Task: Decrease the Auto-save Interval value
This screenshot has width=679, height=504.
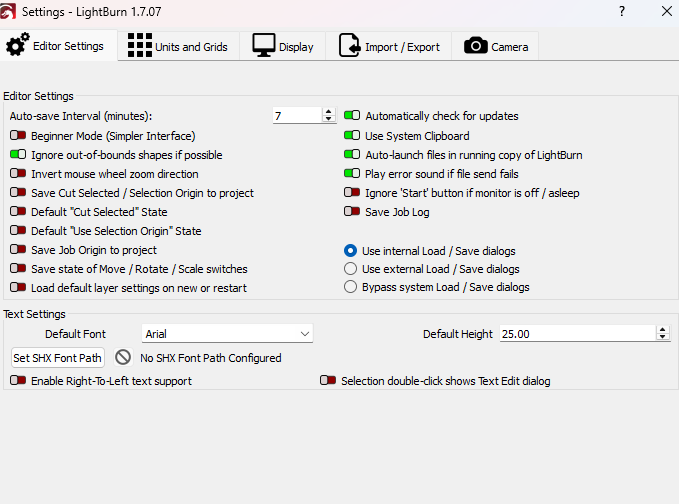Action: [329, 119]
